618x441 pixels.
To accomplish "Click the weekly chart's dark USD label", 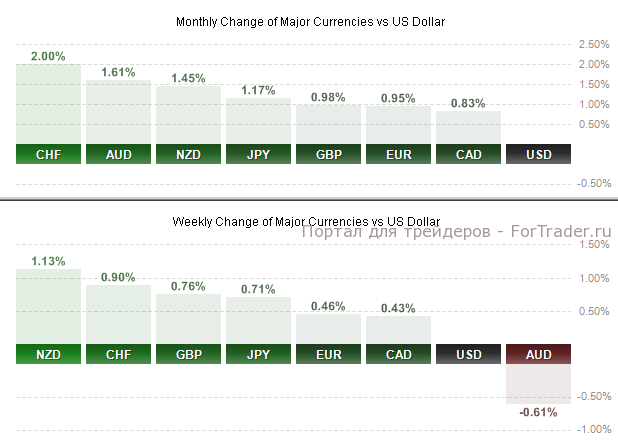I will point(468,353).
